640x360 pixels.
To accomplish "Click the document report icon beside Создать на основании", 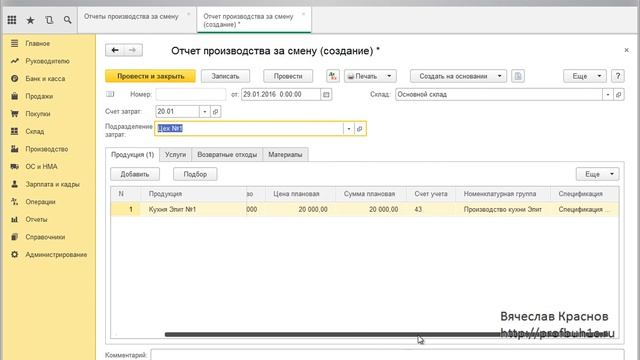I will click(518, 76).
